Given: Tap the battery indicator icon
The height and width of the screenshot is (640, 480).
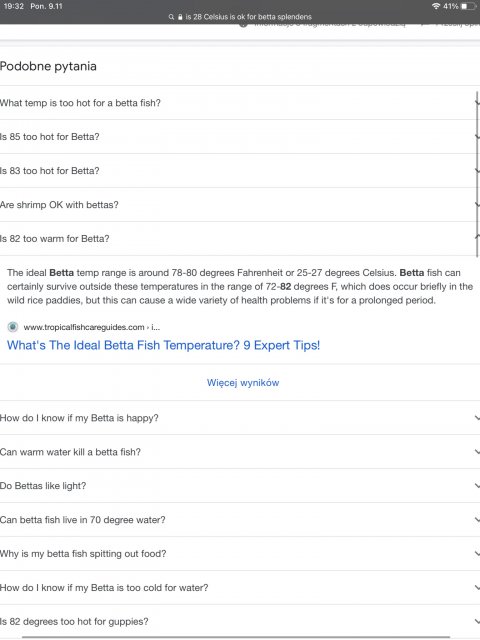Looking at the screenshot, I should tap(468, 6).
